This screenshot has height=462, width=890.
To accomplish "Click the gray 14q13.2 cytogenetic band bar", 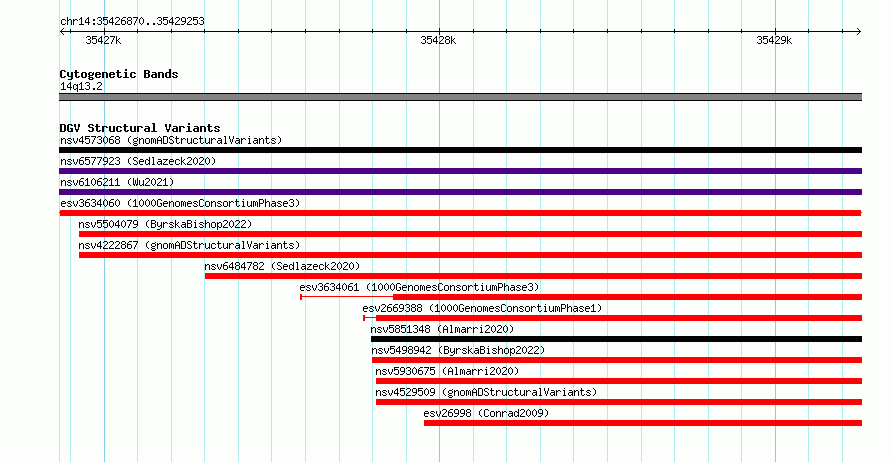I will click(460, 97).
